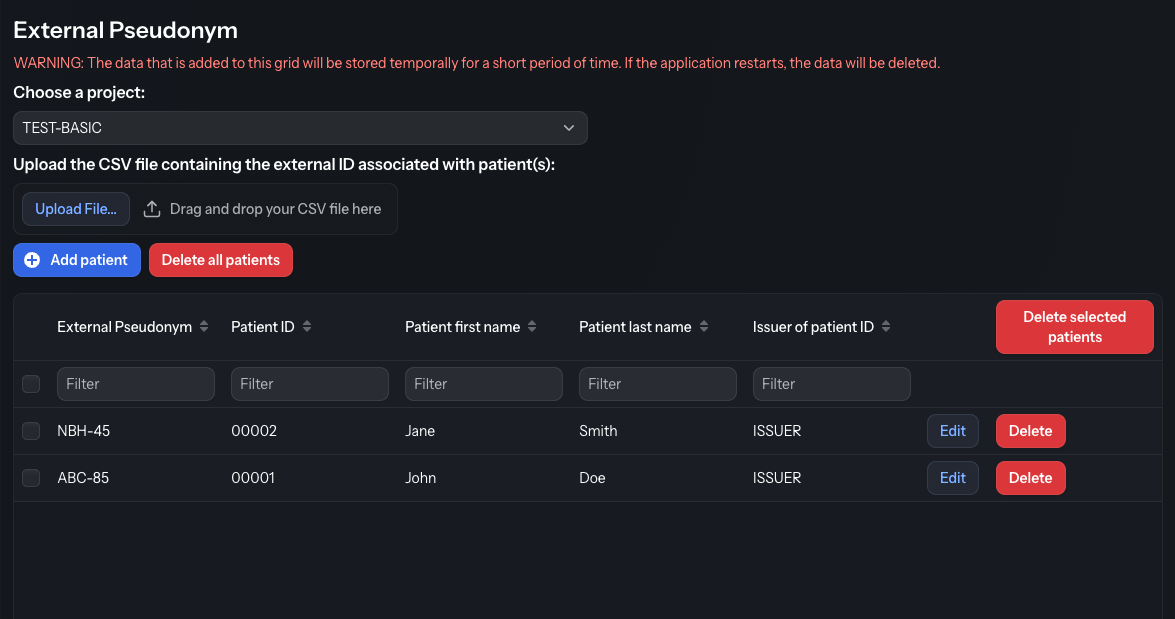Tick the select-all checkbox in filter row
The width and height of the screenshot is (1175, 619).
click(31, 384)
